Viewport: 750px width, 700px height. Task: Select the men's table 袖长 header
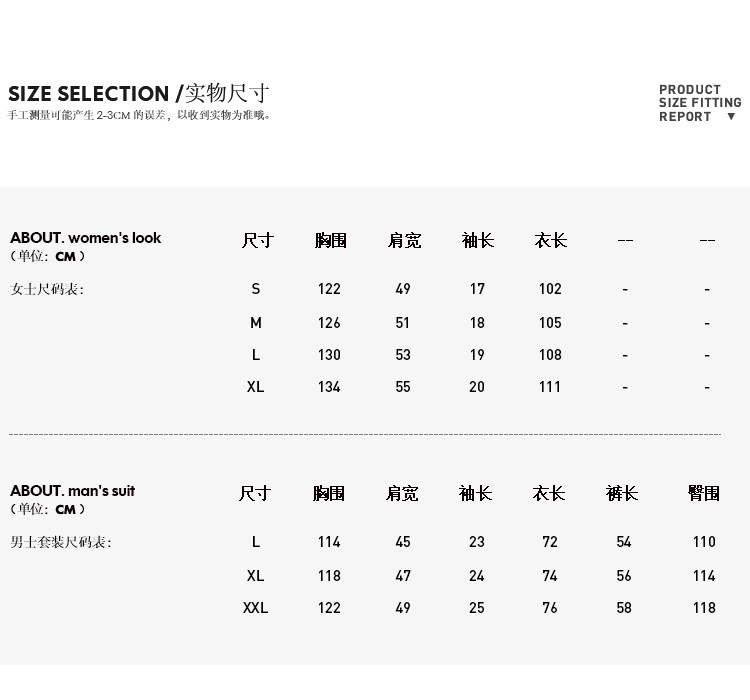click(x=476, y=494)
